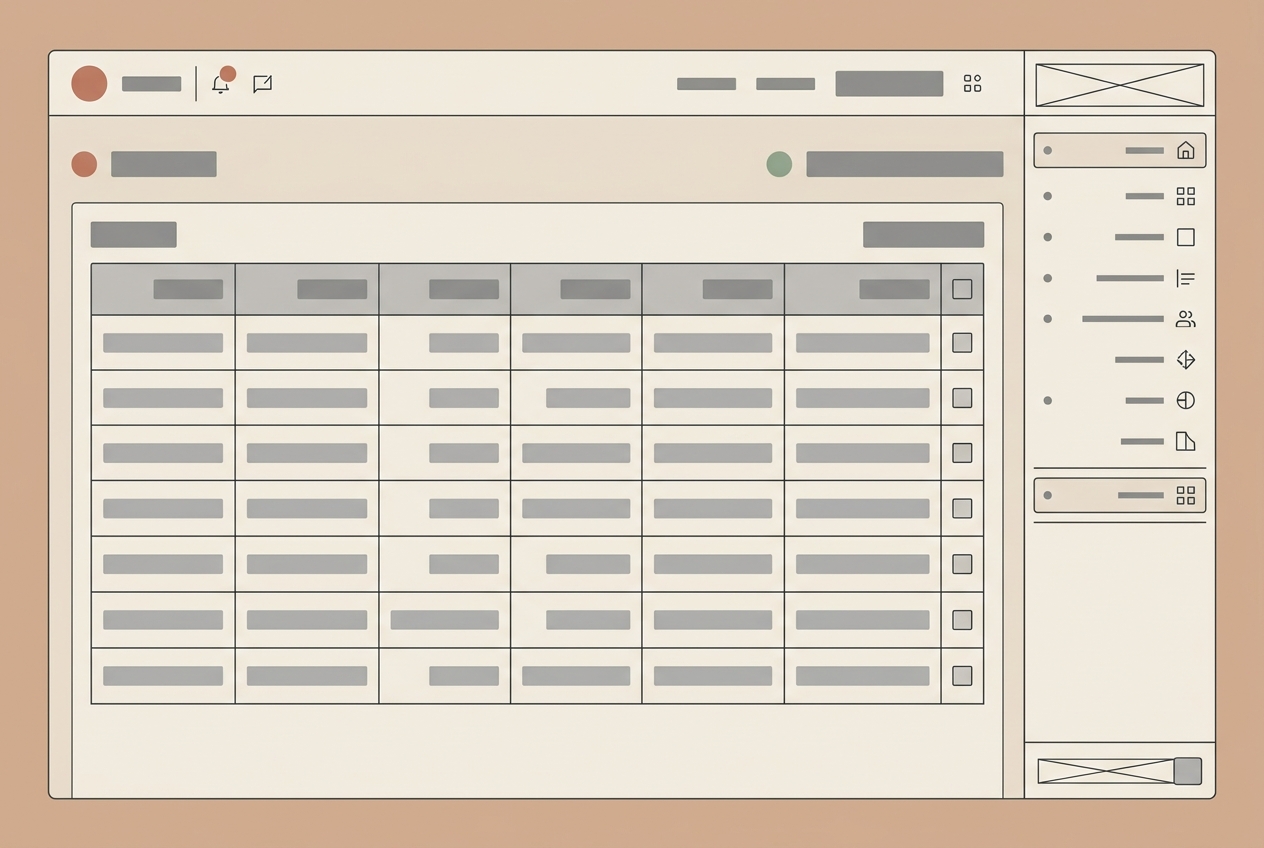This screenshot has height=848, width=1264.
Task: Click the first navigation link in top header
Action: tap(706, 84)
